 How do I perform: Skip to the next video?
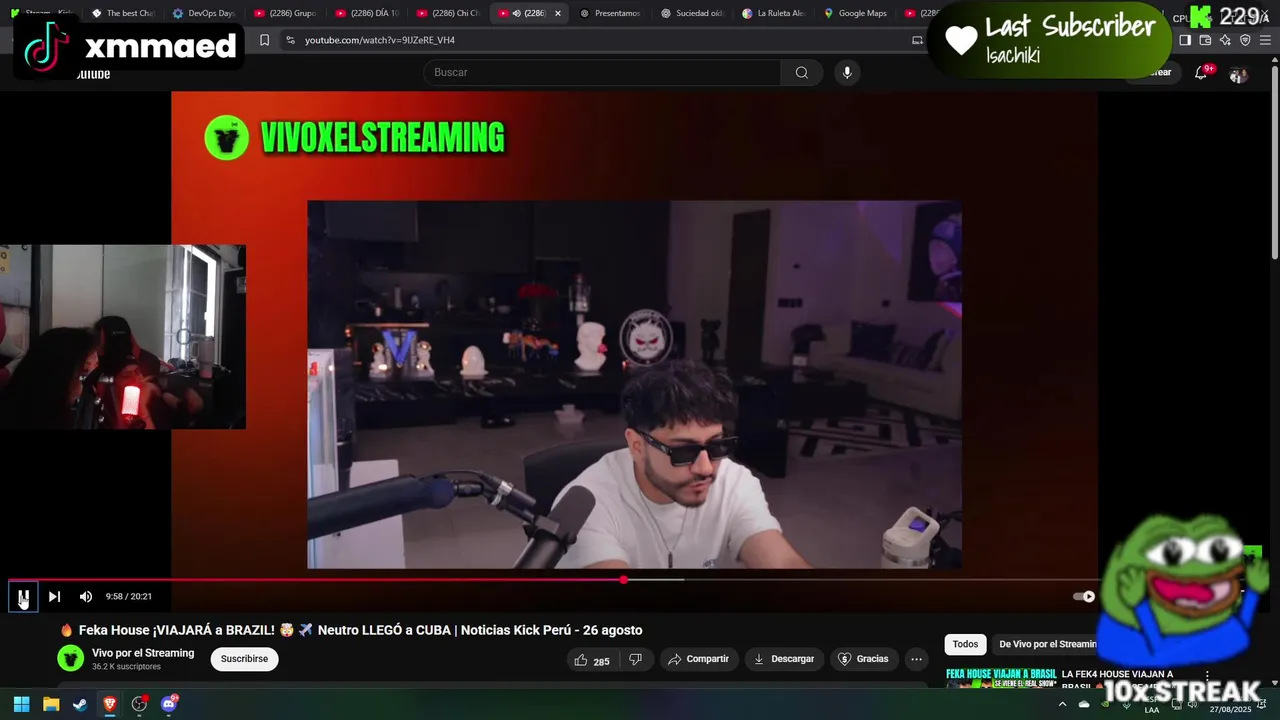pos(54,597)
